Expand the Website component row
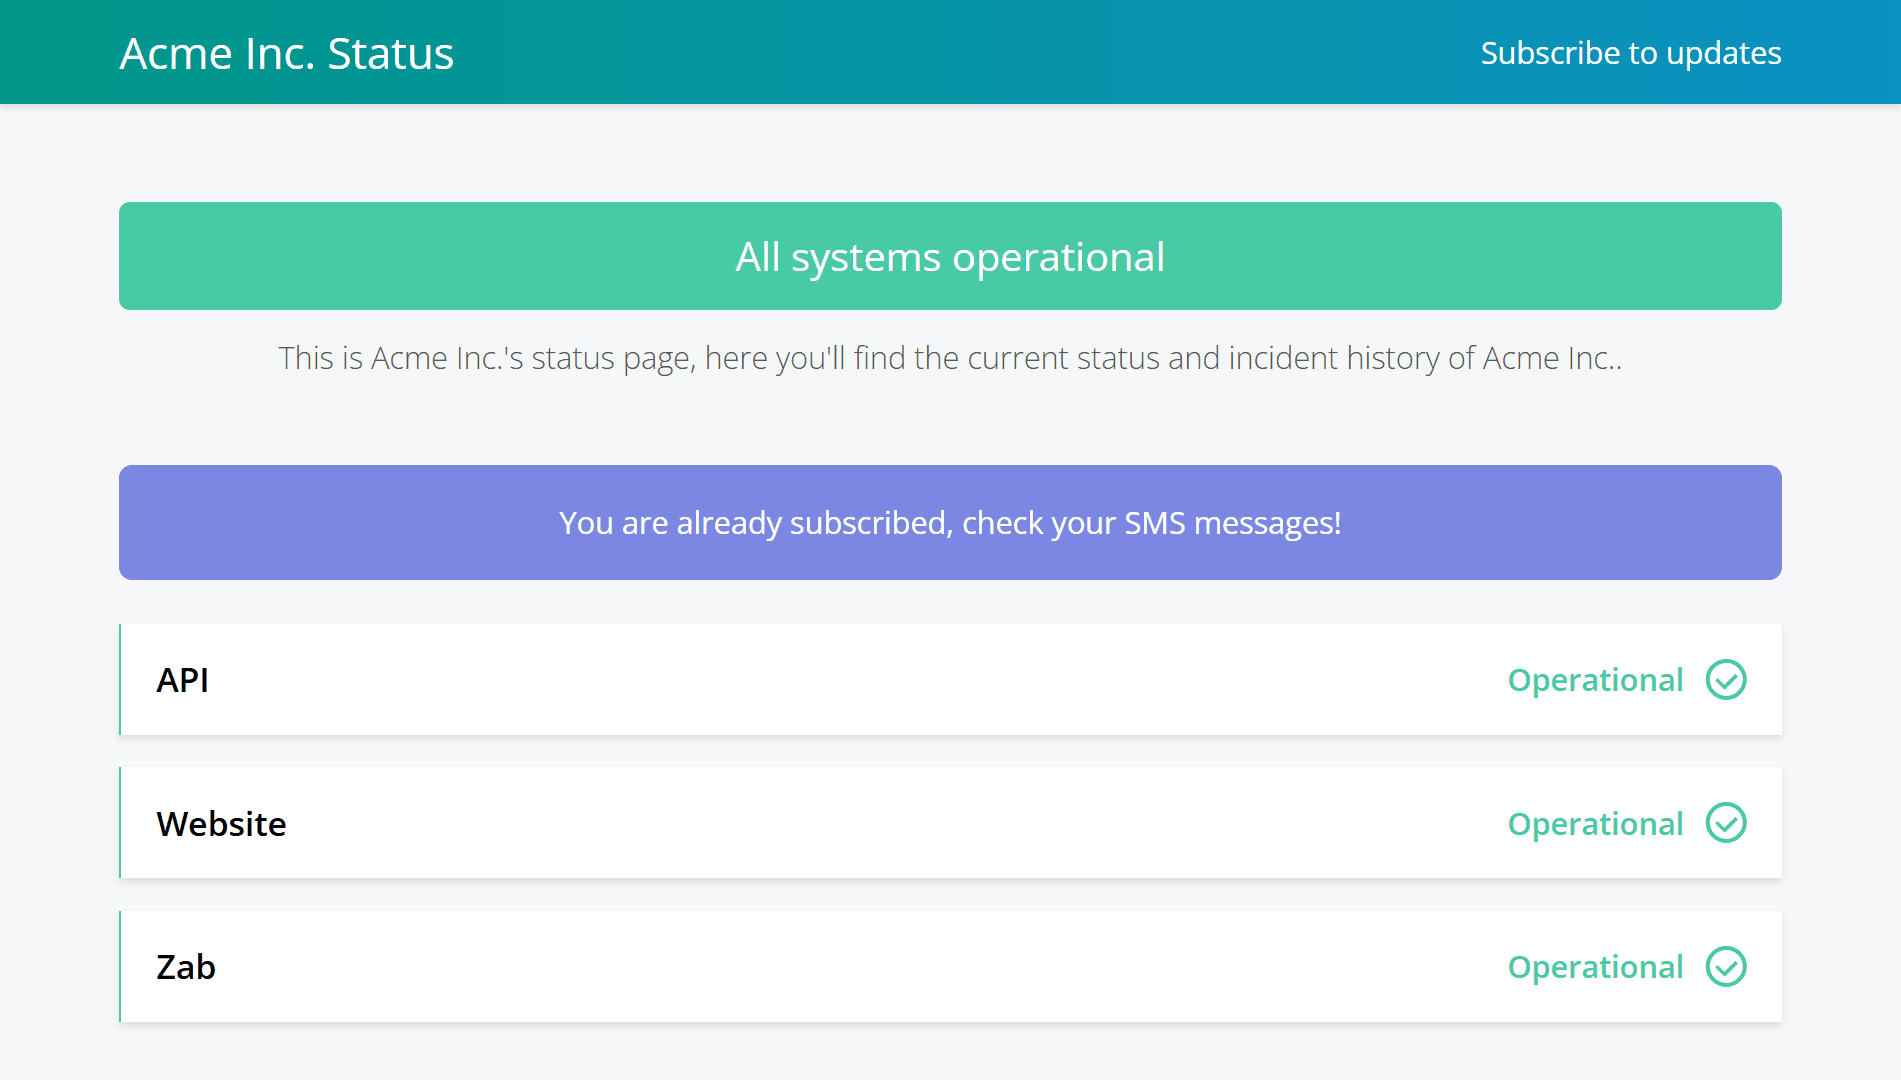Image resolution: width=1901 pixels, height=1080 pixels. point(950,823)
